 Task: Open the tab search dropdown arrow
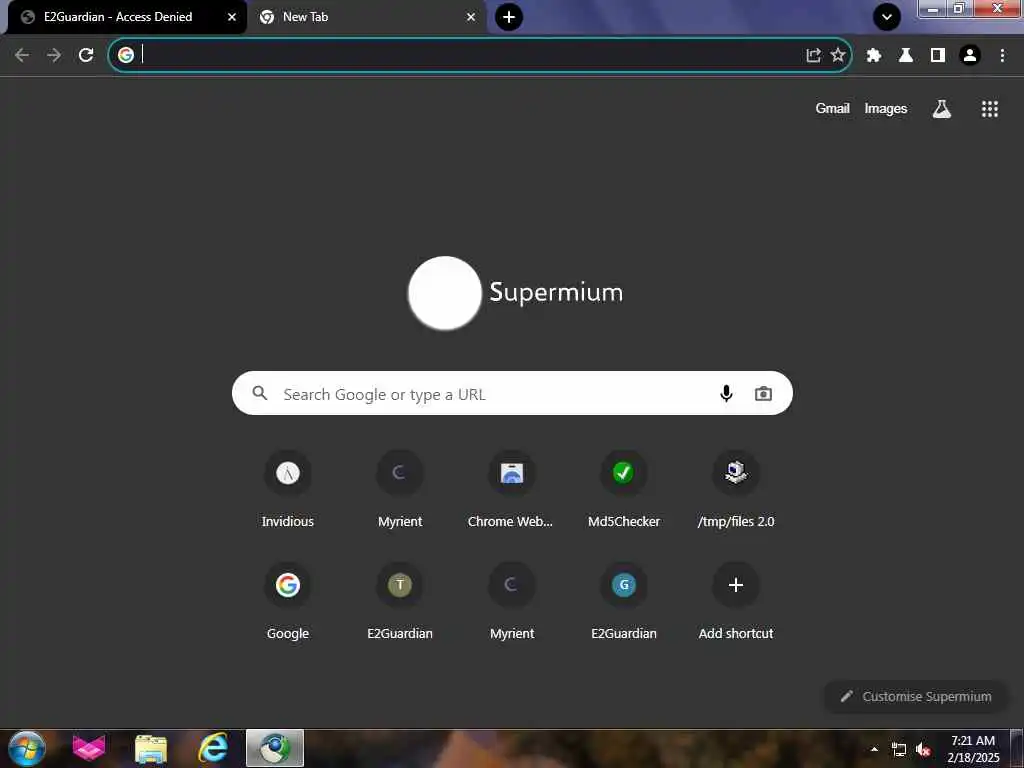(887, 17)
